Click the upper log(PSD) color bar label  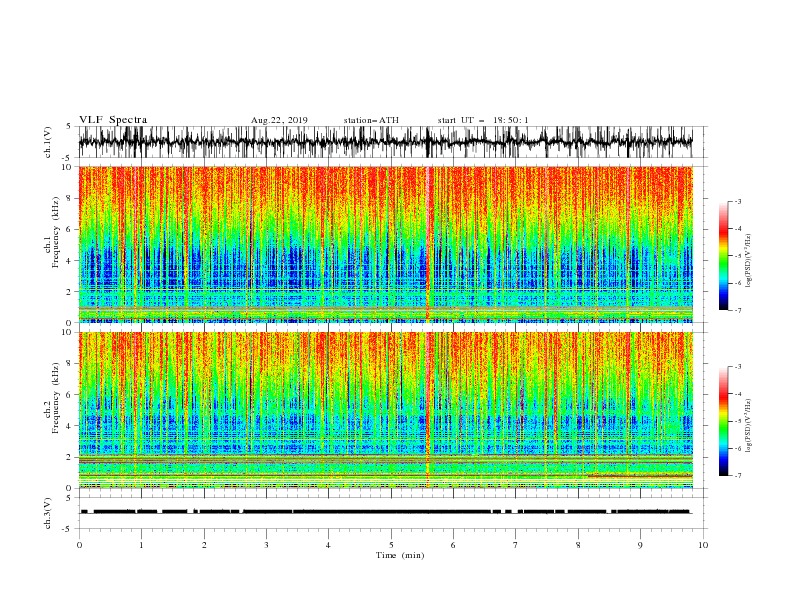pos(748,261)
